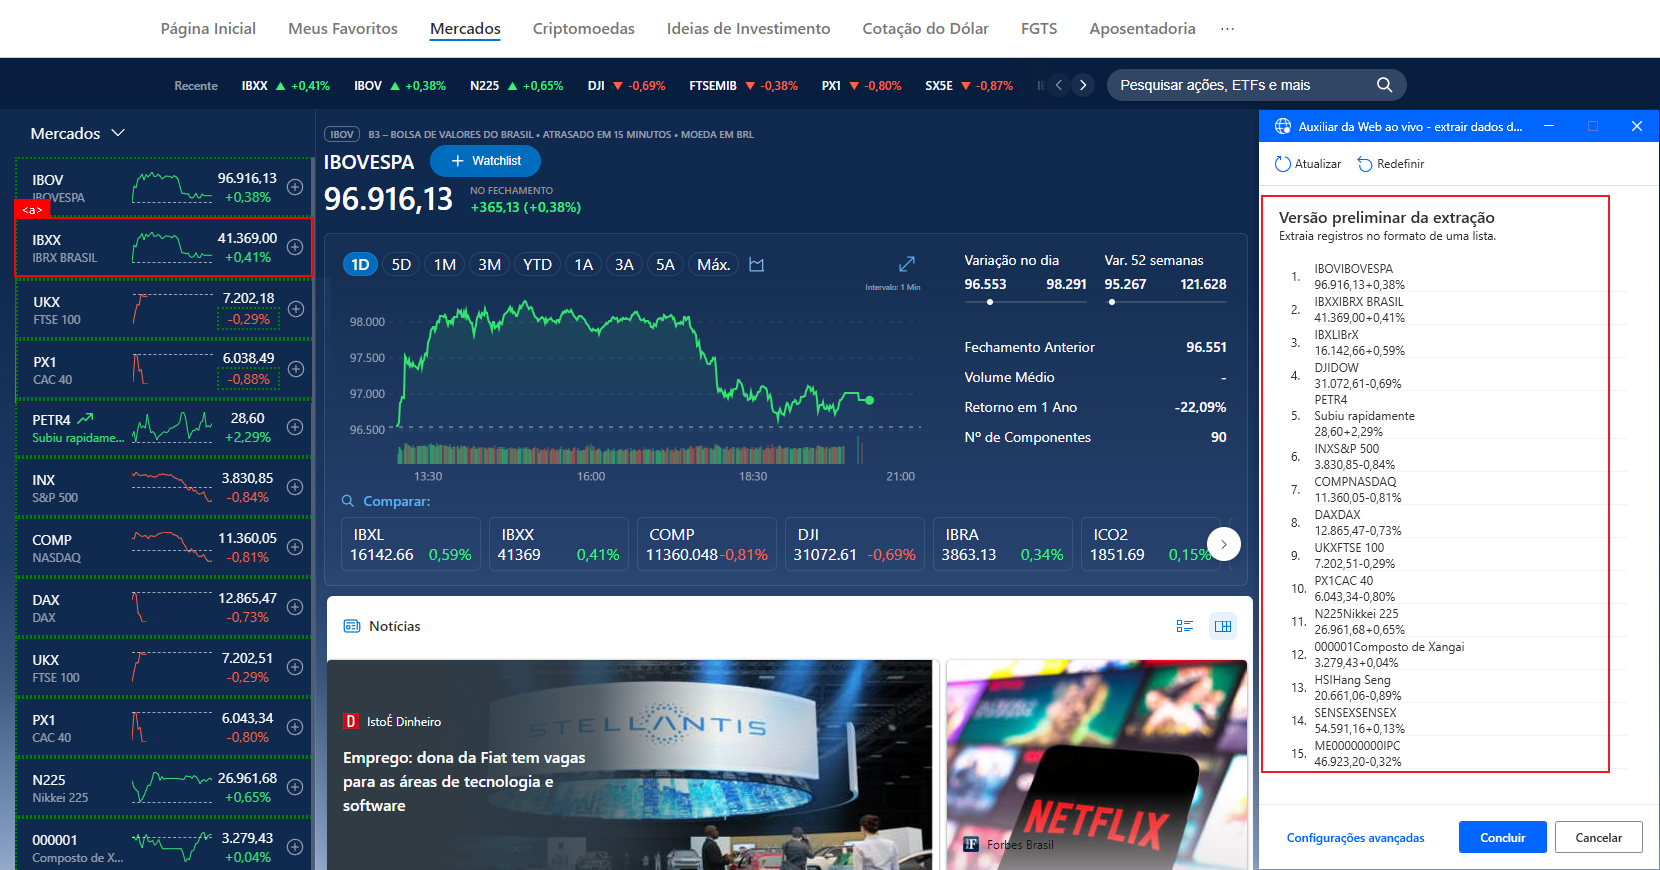Select extracted item 13 HSIHang Seng

[1458, 687]
